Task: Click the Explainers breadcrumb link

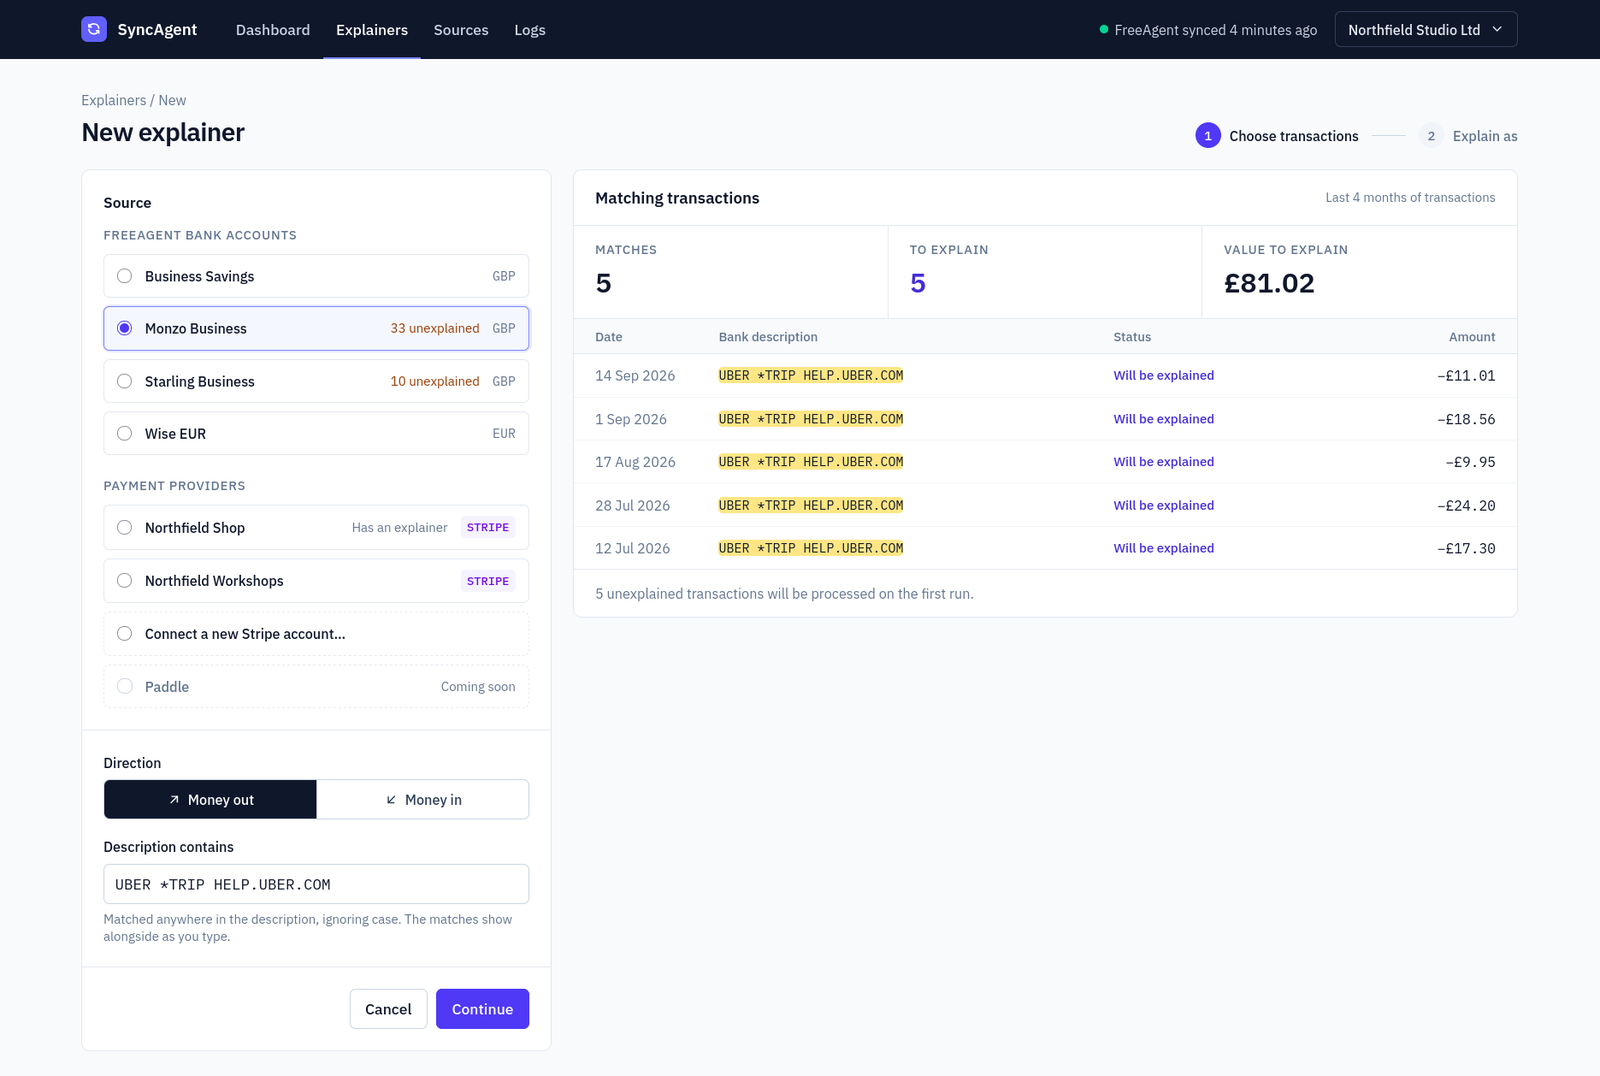Action: coord(113,100)
